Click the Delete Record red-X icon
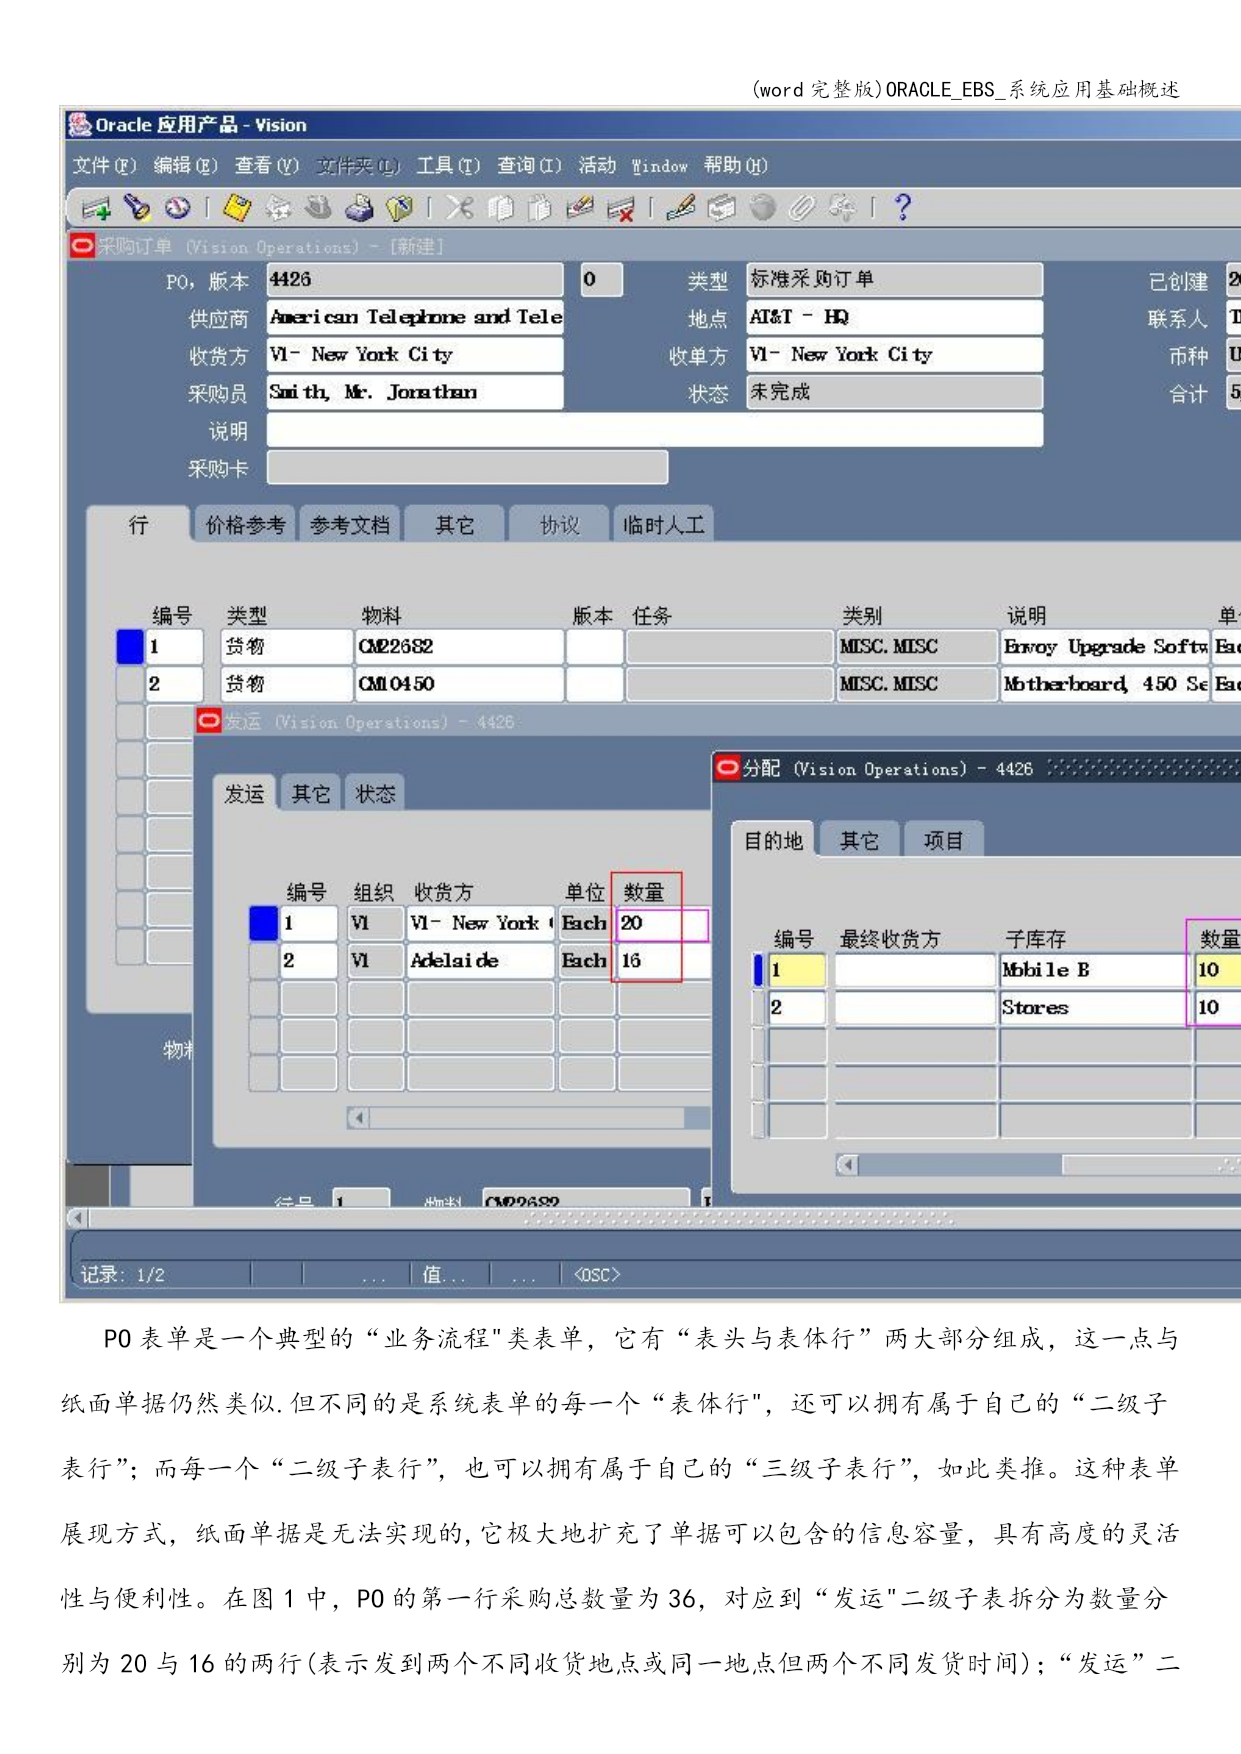 click(x=621, y=208)
